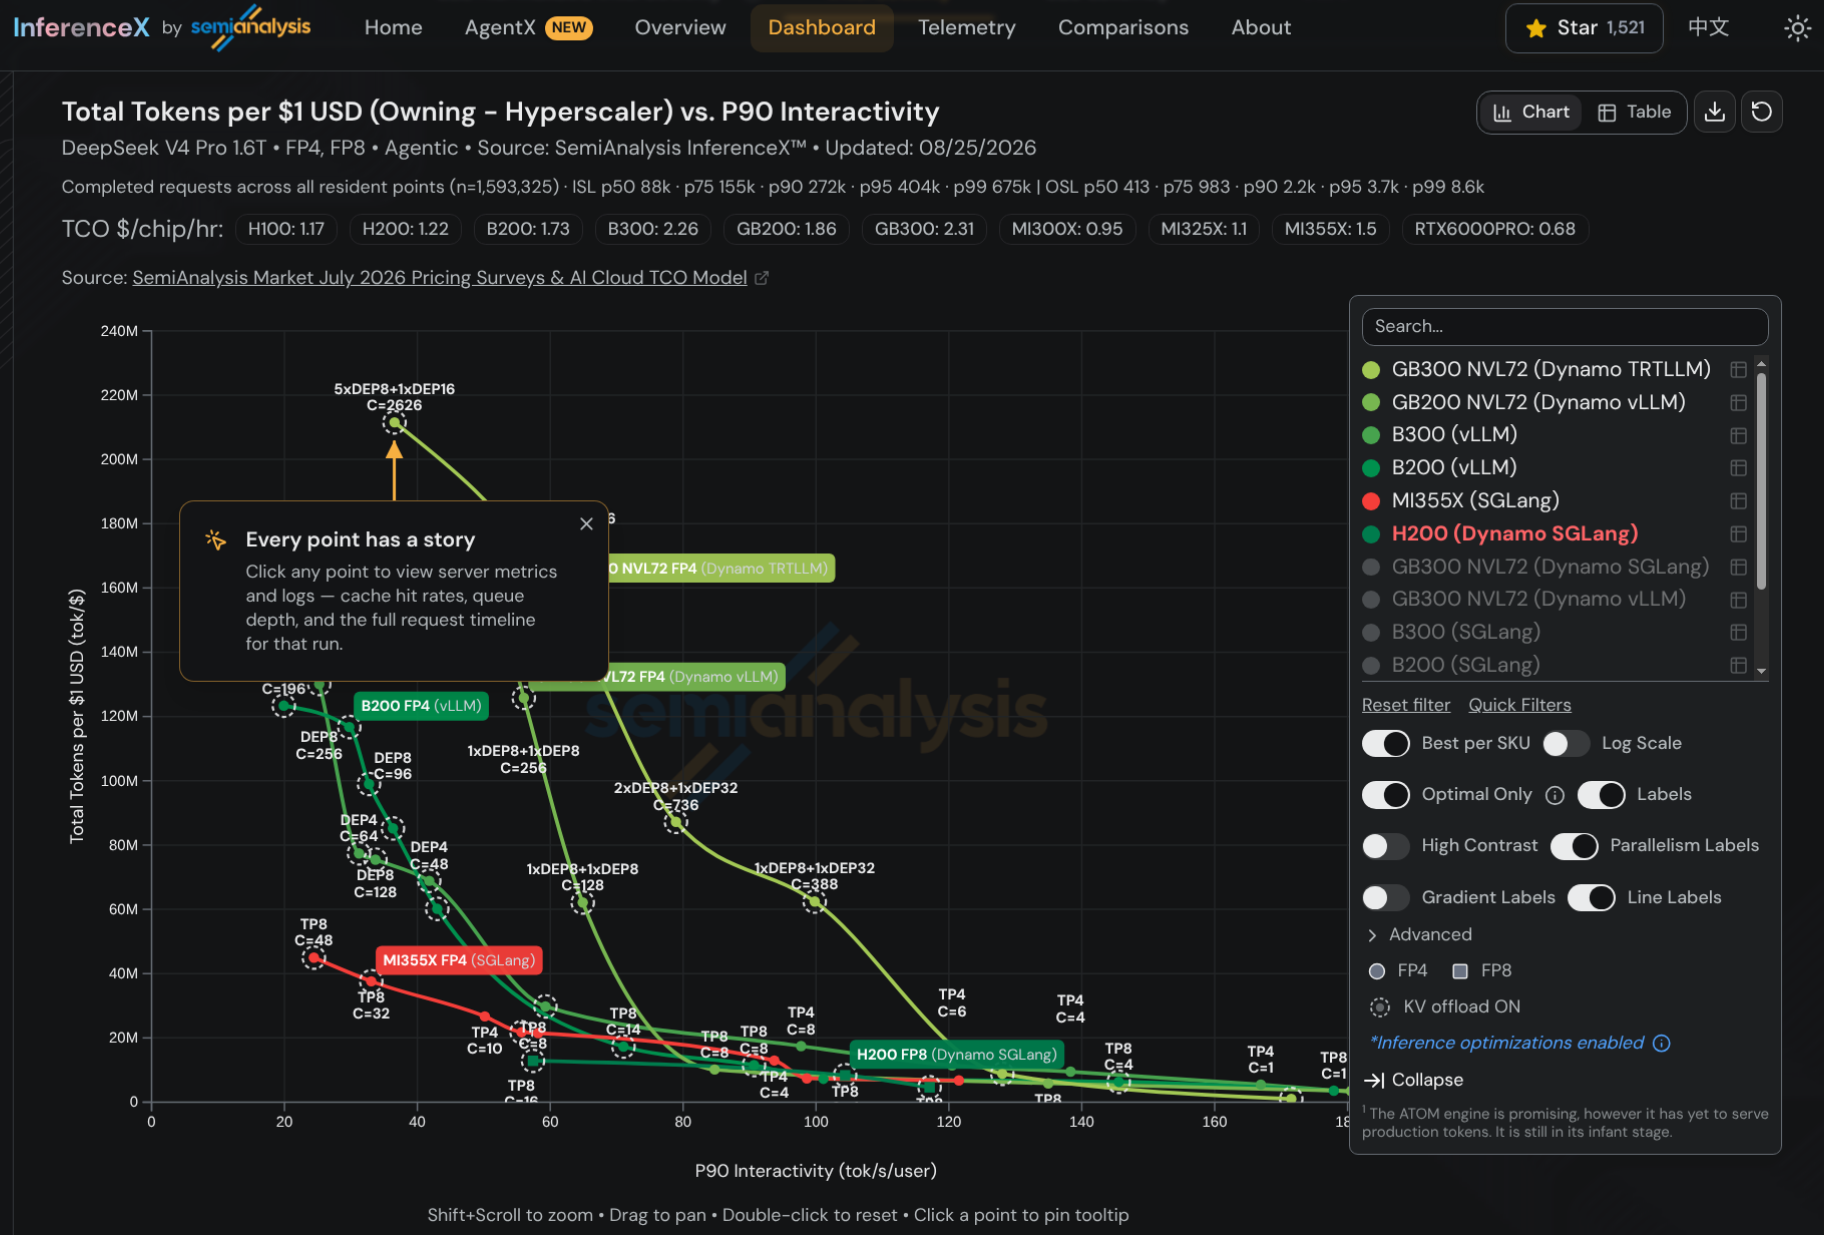The image size is (1824, 1235).
Task: Open table icon for B200 (vLLM)
Action: (1739, 468)
